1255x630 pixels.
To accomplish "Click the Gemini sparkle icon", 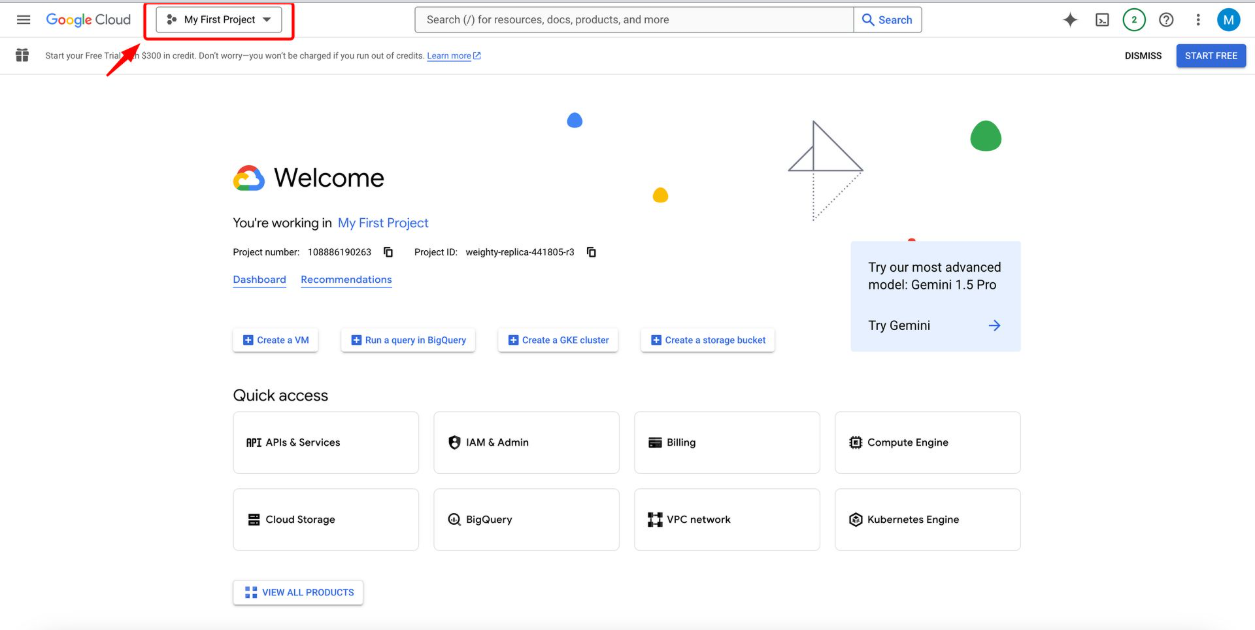I will pos(1070,19).
